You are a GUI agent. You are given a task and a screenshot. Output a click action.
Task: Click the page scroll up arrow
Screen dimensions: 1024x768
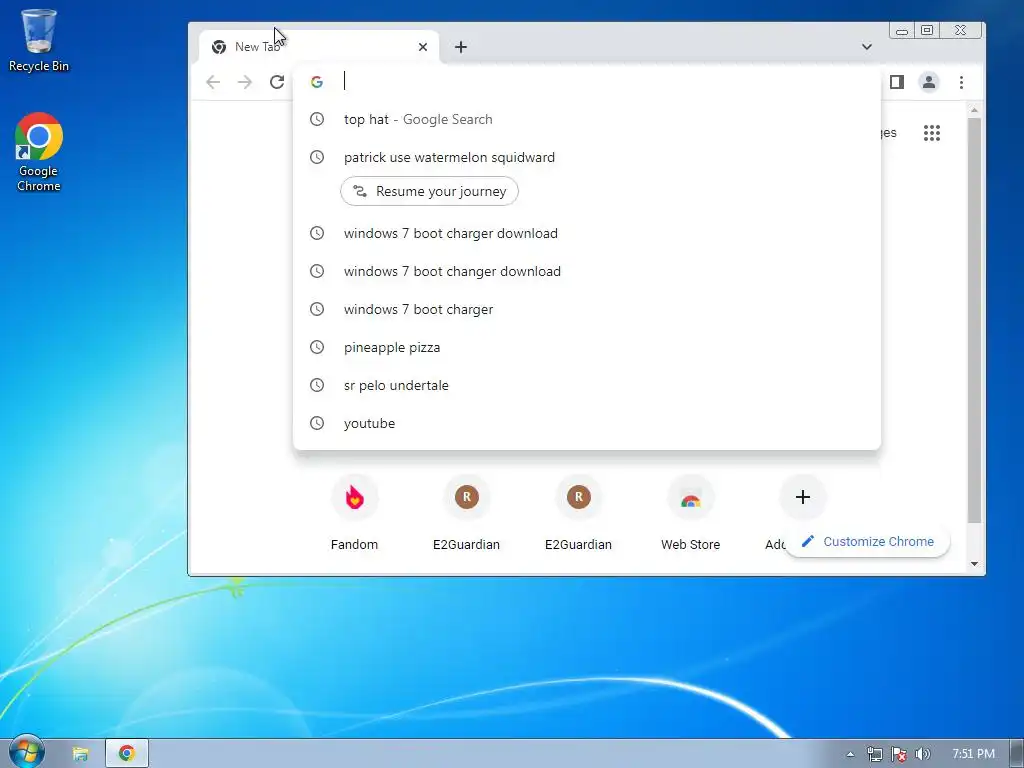[x=974, y=110]
